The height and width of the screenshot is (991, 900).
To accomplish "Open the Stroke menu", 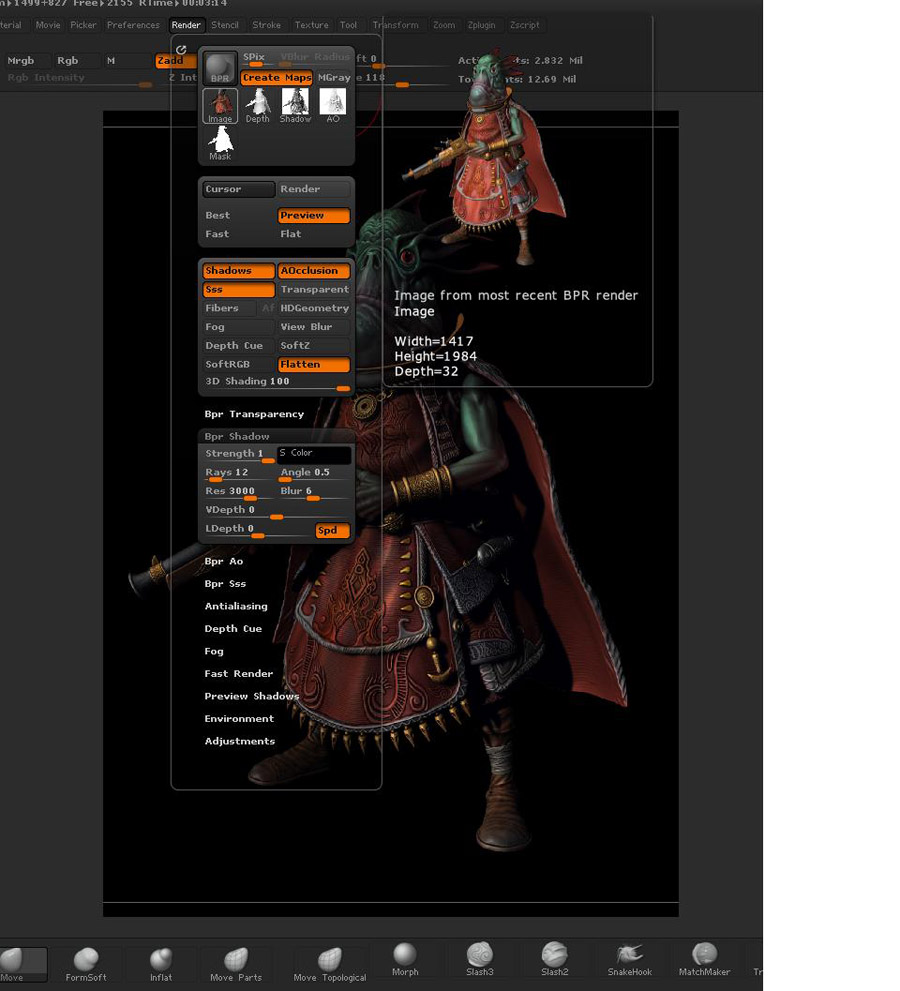I will 267,25.
